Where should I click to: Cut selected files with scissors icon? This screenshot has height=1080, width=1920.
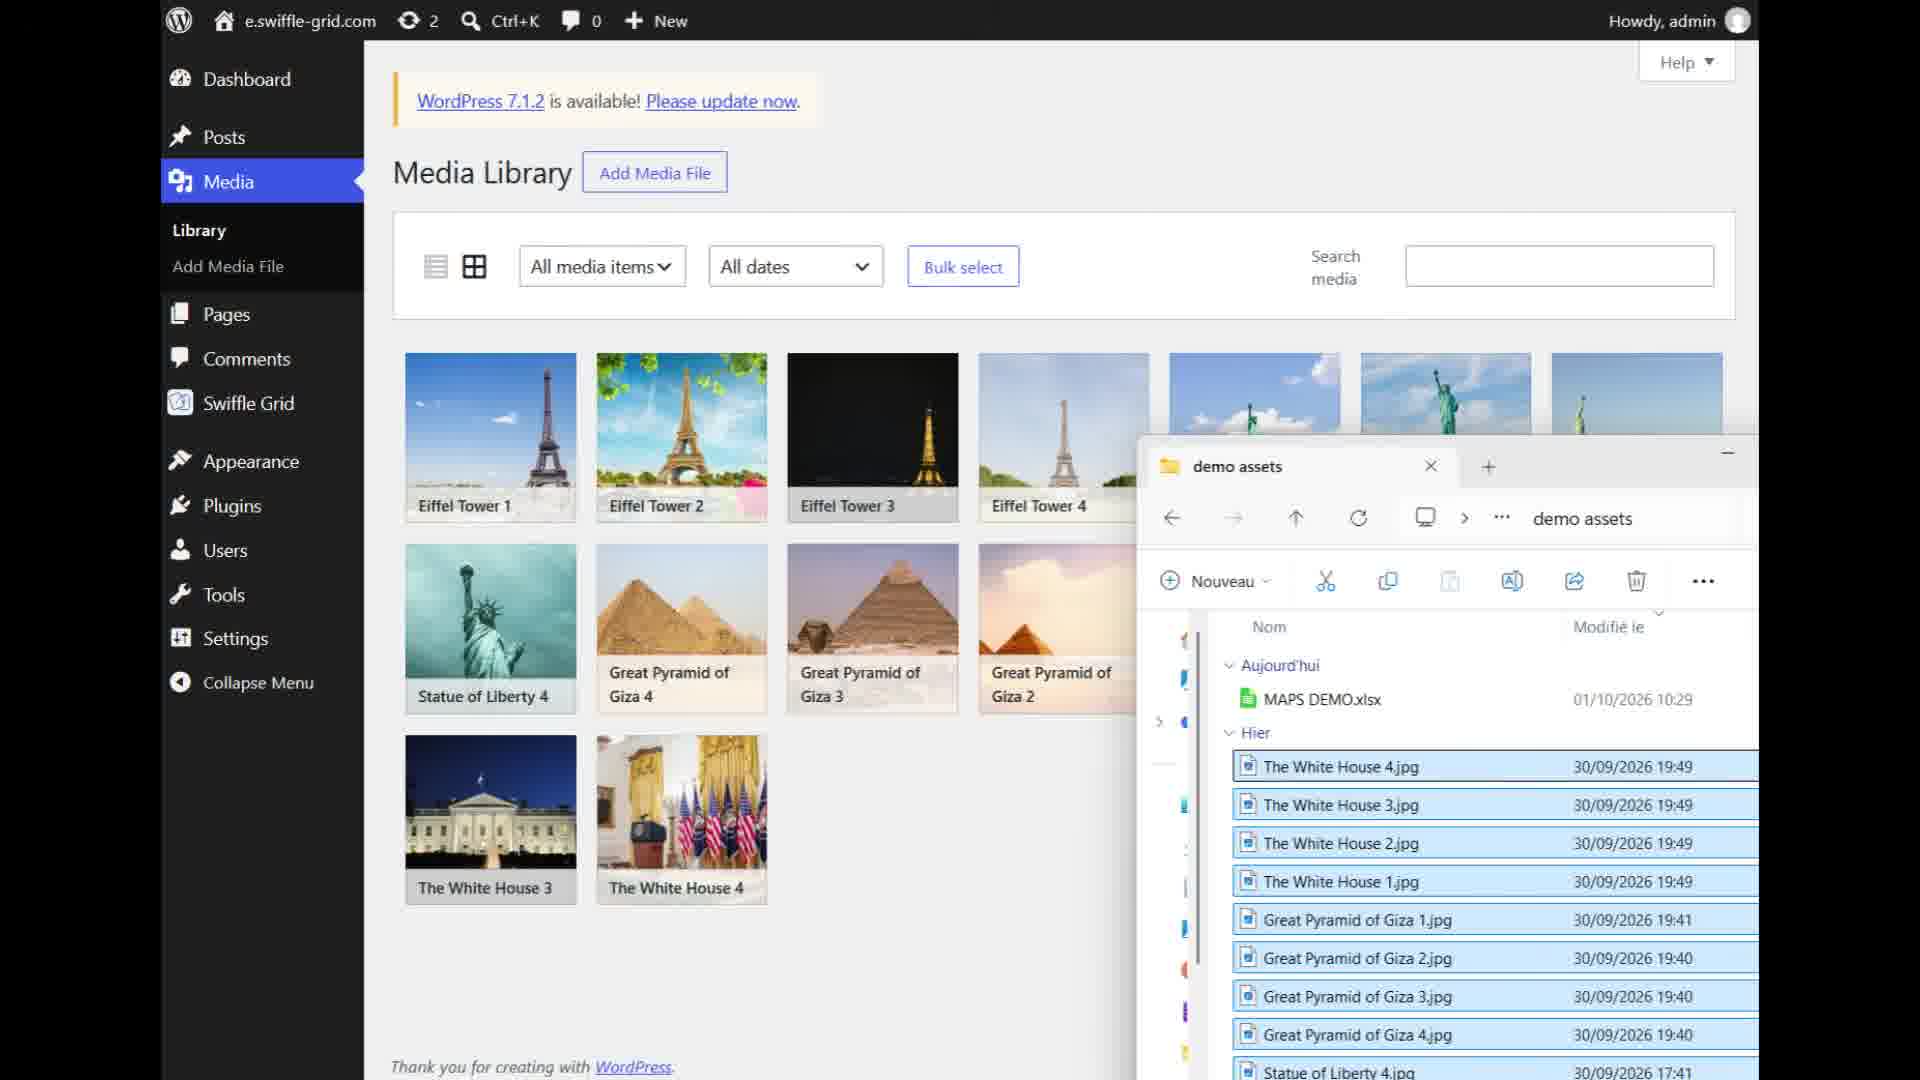point(1326,581)
